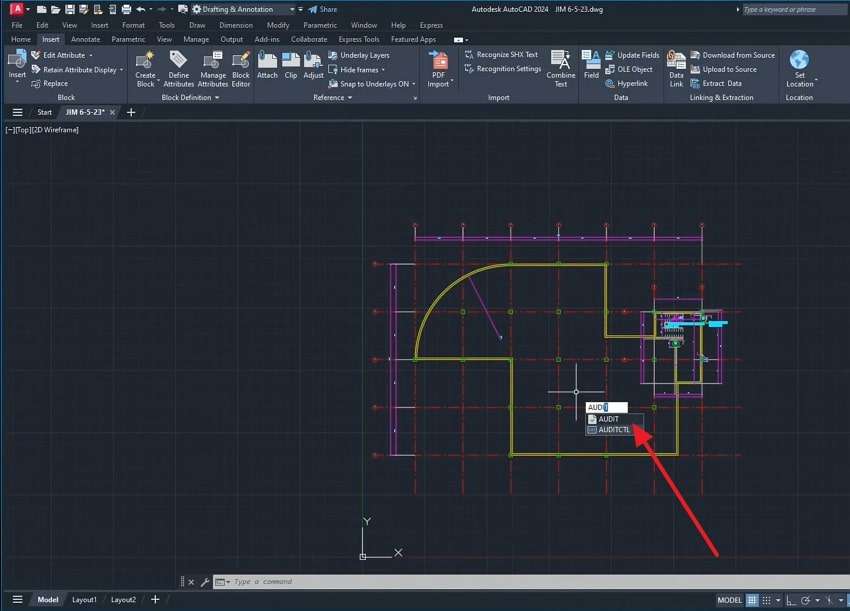
Task: Launch the Block Editor
Action: click(241, 69)
